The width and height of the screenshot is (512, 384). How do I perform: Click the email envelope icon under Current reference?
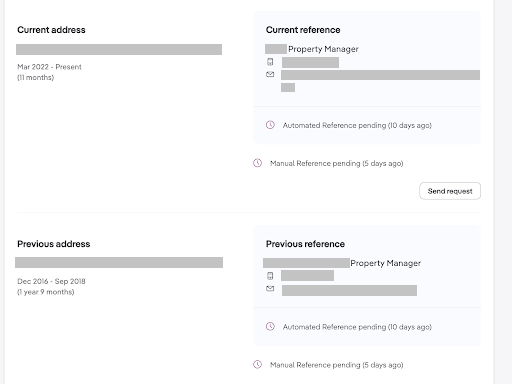(x=270, y=74)
